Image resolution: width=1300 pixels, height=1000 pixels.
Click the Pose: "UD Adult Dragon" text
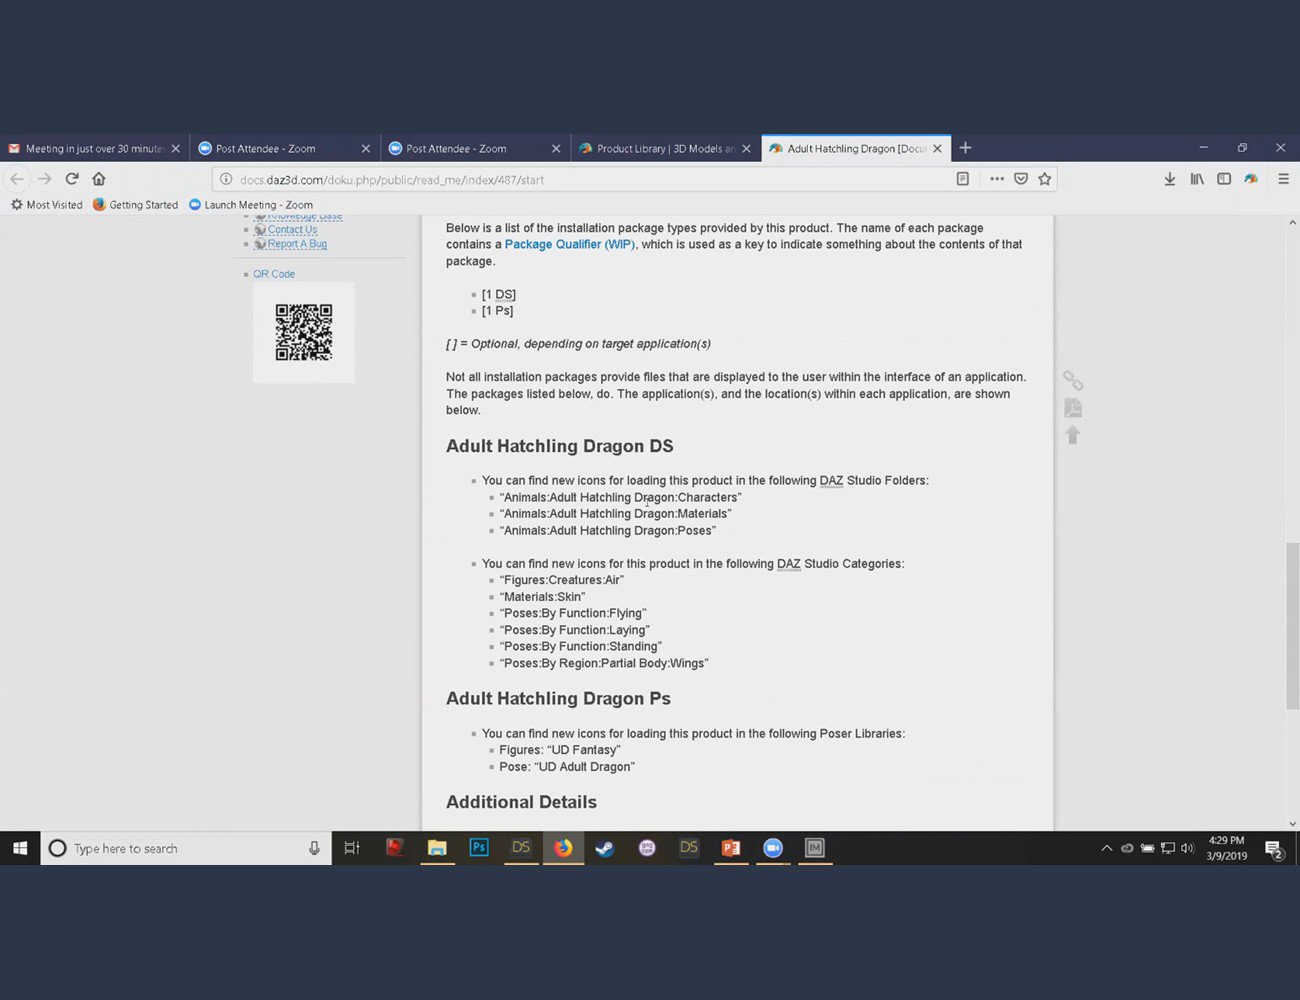pyautogui.click(x=567, y=767)
